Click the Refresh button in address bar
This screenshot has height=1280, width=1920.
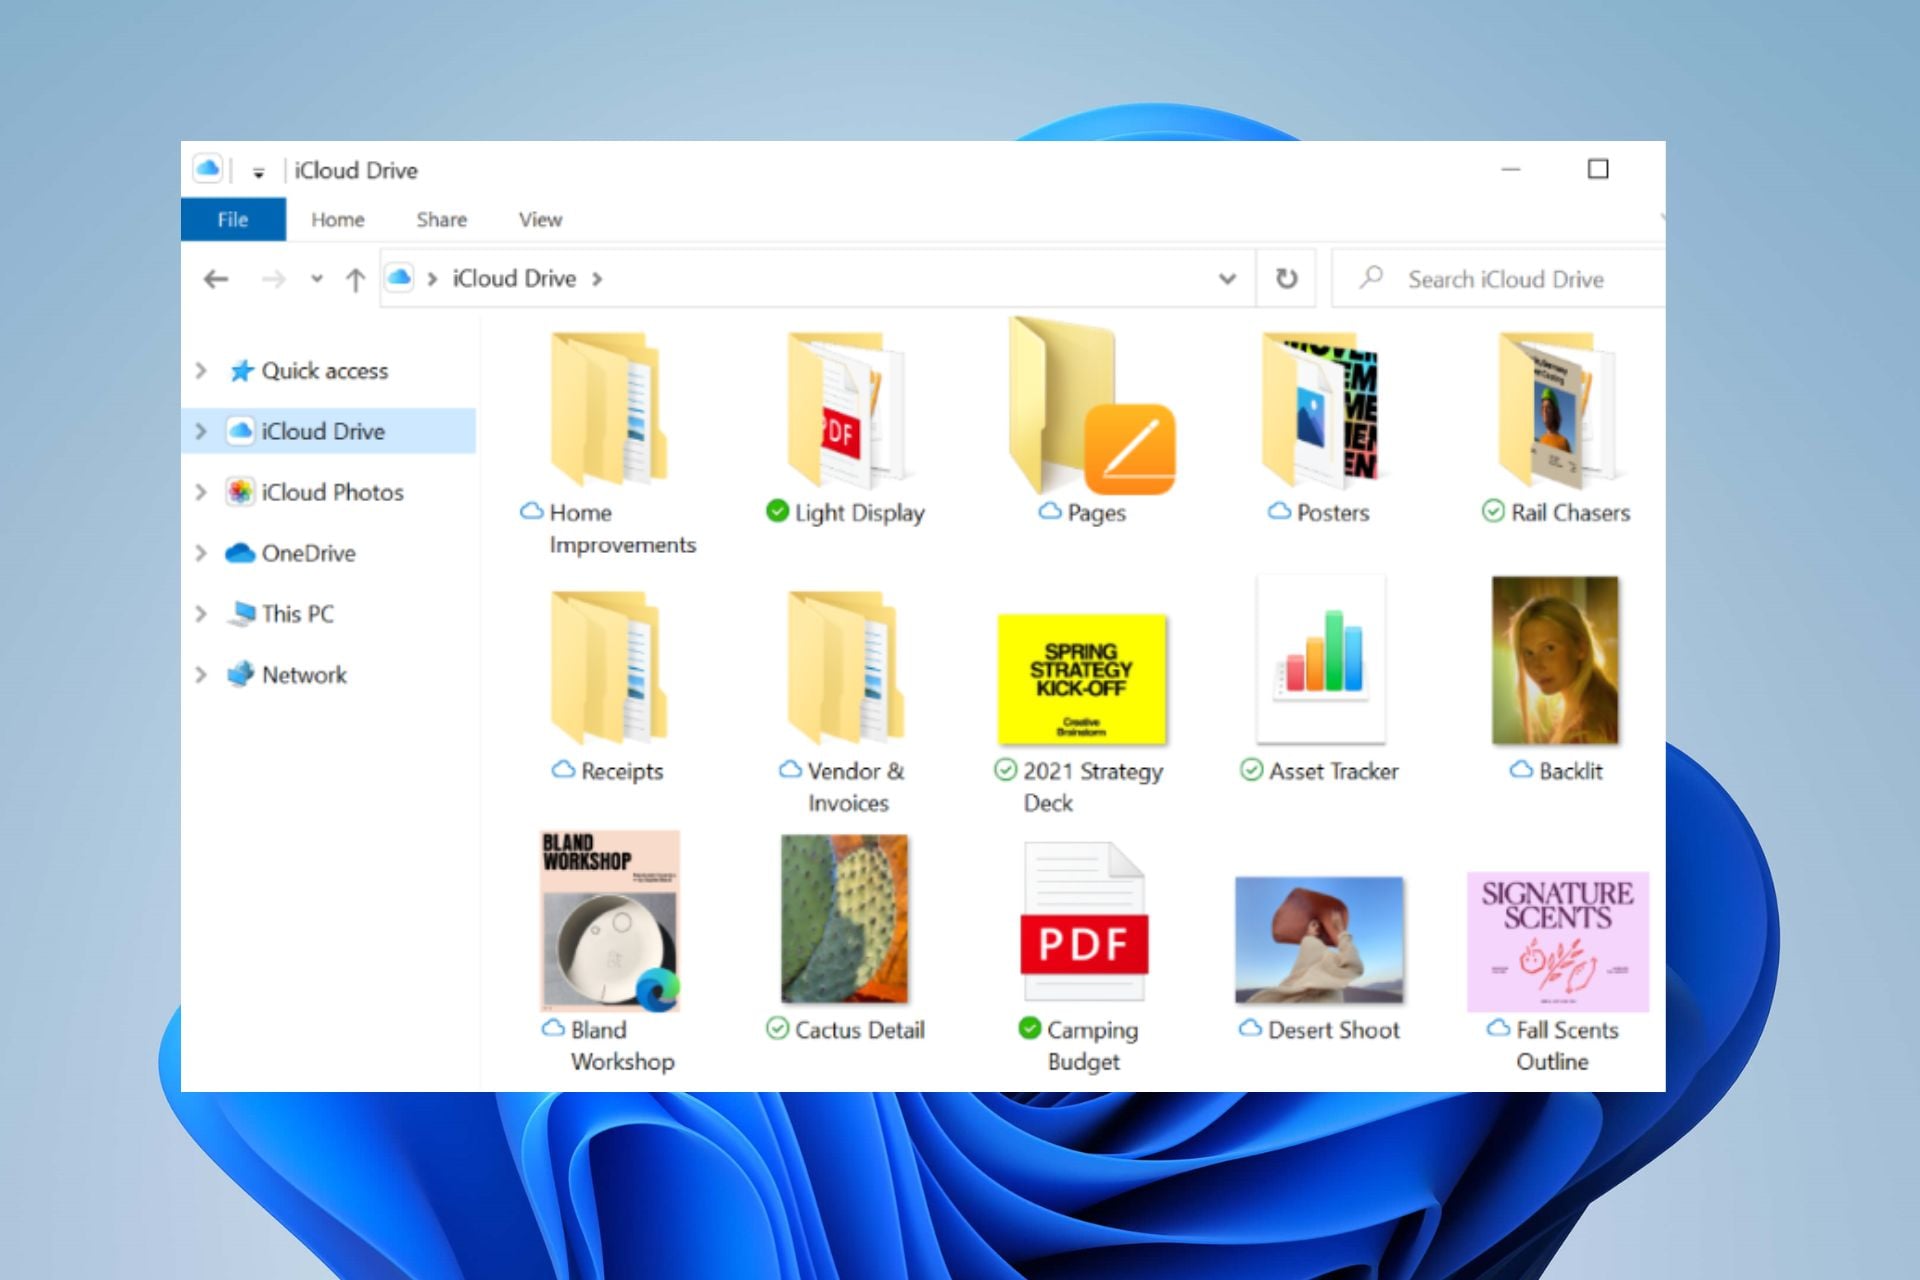[1286, 279]
